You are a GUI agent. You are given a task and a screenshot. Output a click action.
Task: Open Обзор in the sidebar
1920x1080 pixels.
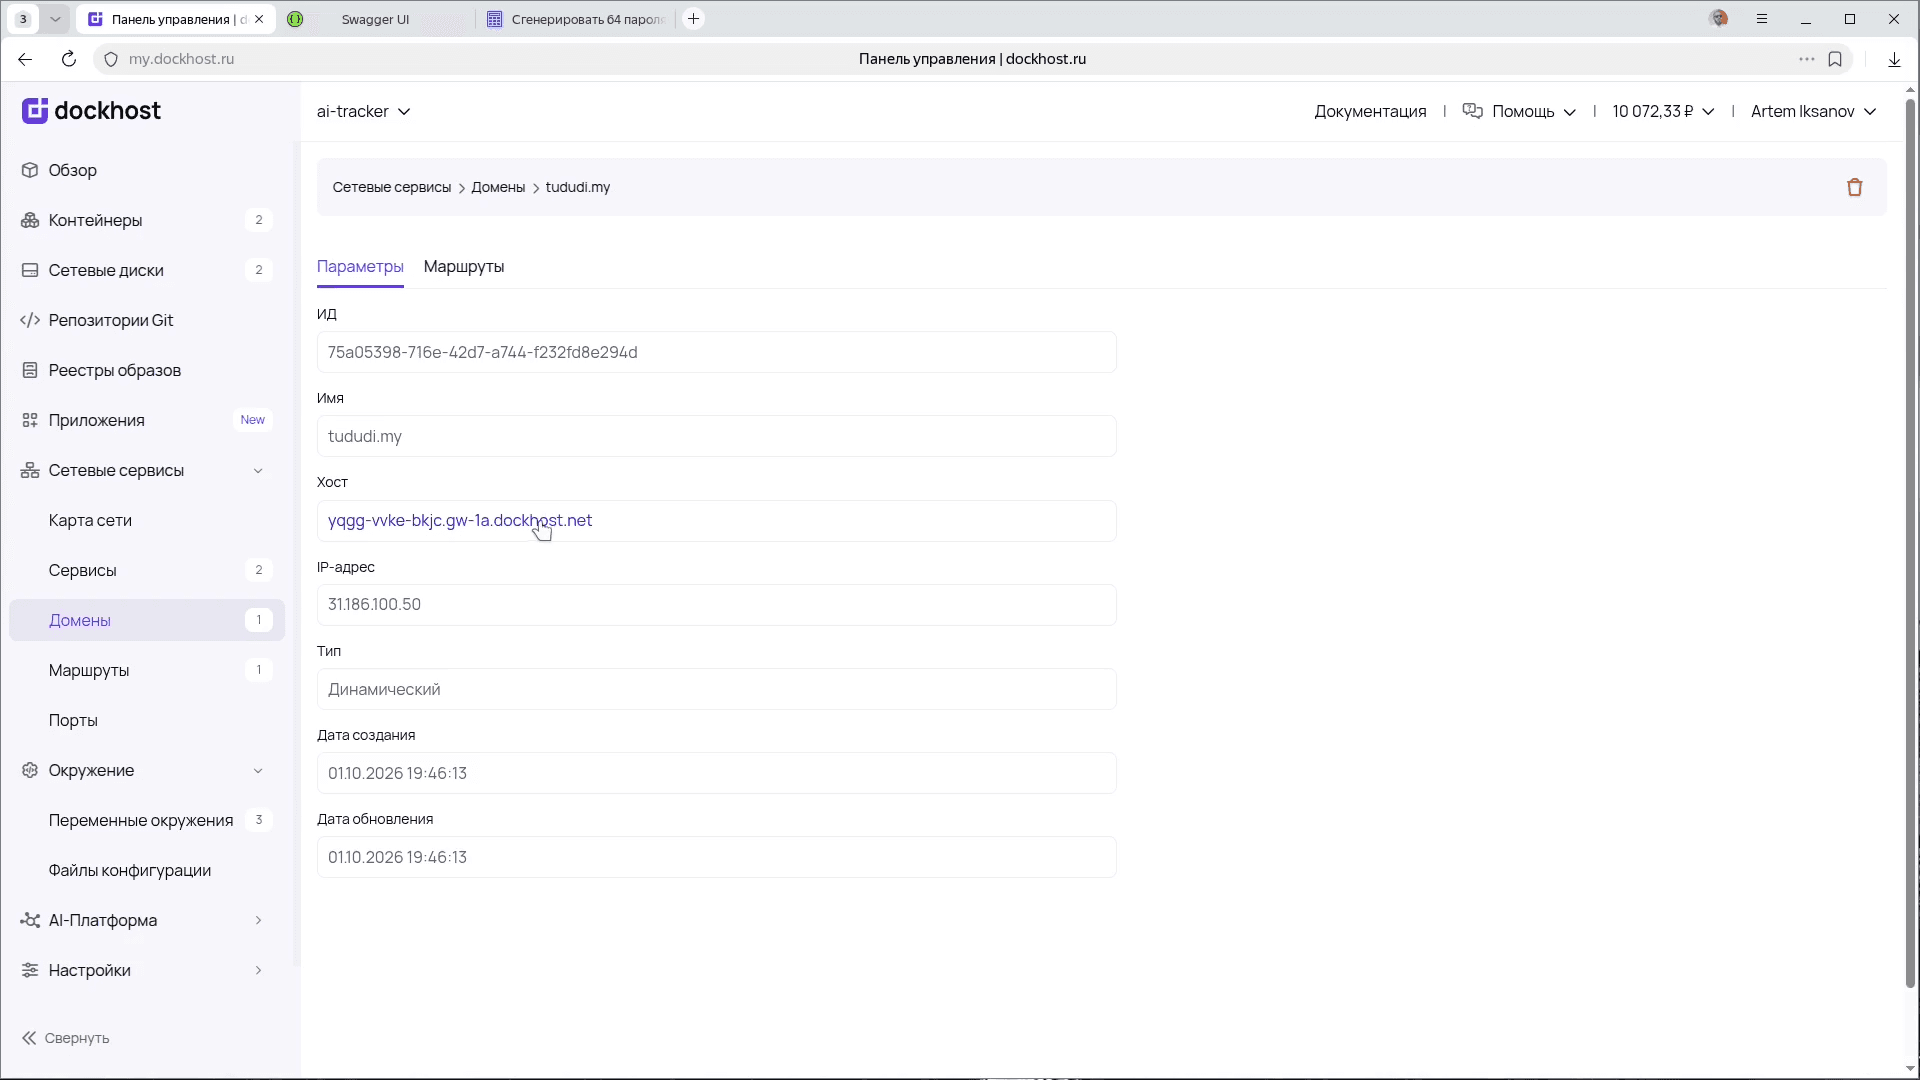tap(147, 170)
